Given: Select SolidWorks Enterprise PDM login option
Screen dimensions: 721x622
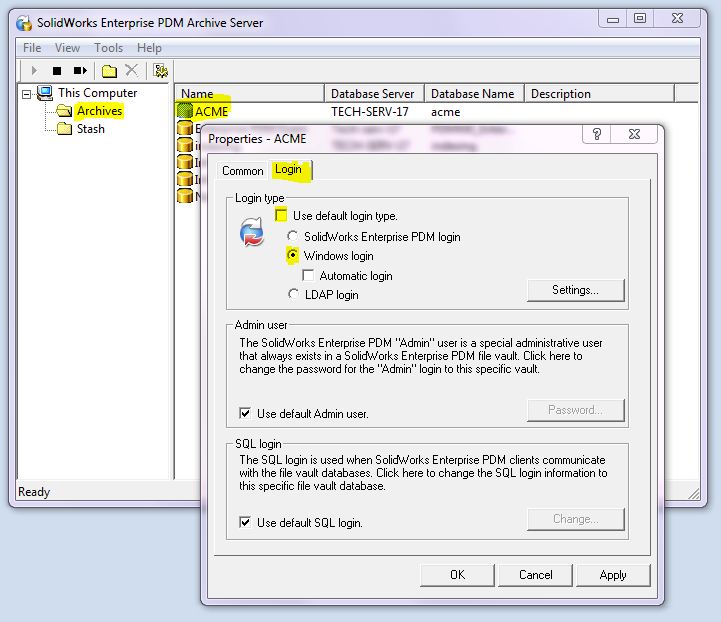Looking at the screenshot, I should point(293,237).
